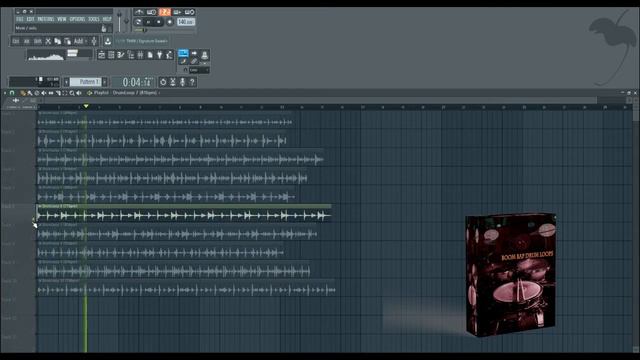Click the Playlist playback speaker tool

79,93
